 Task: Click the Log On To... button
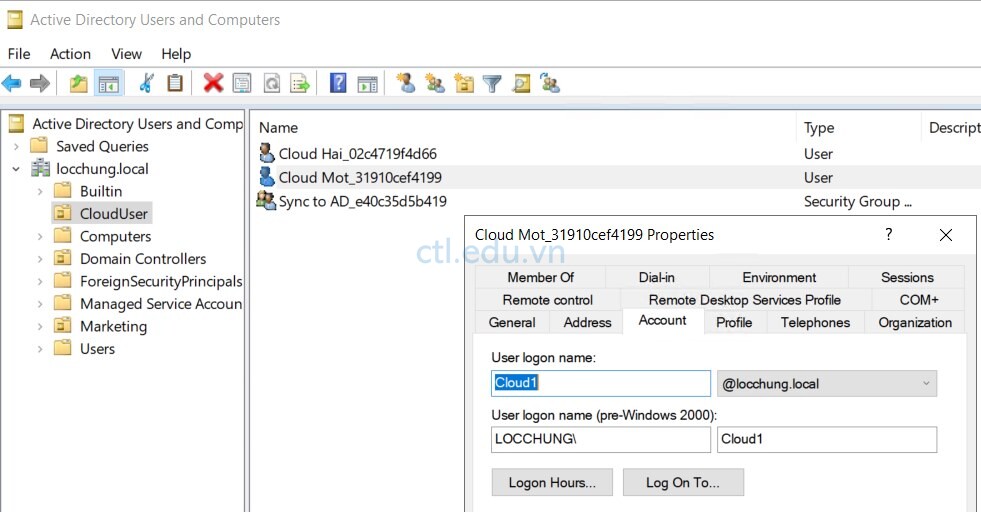point(683,483)
